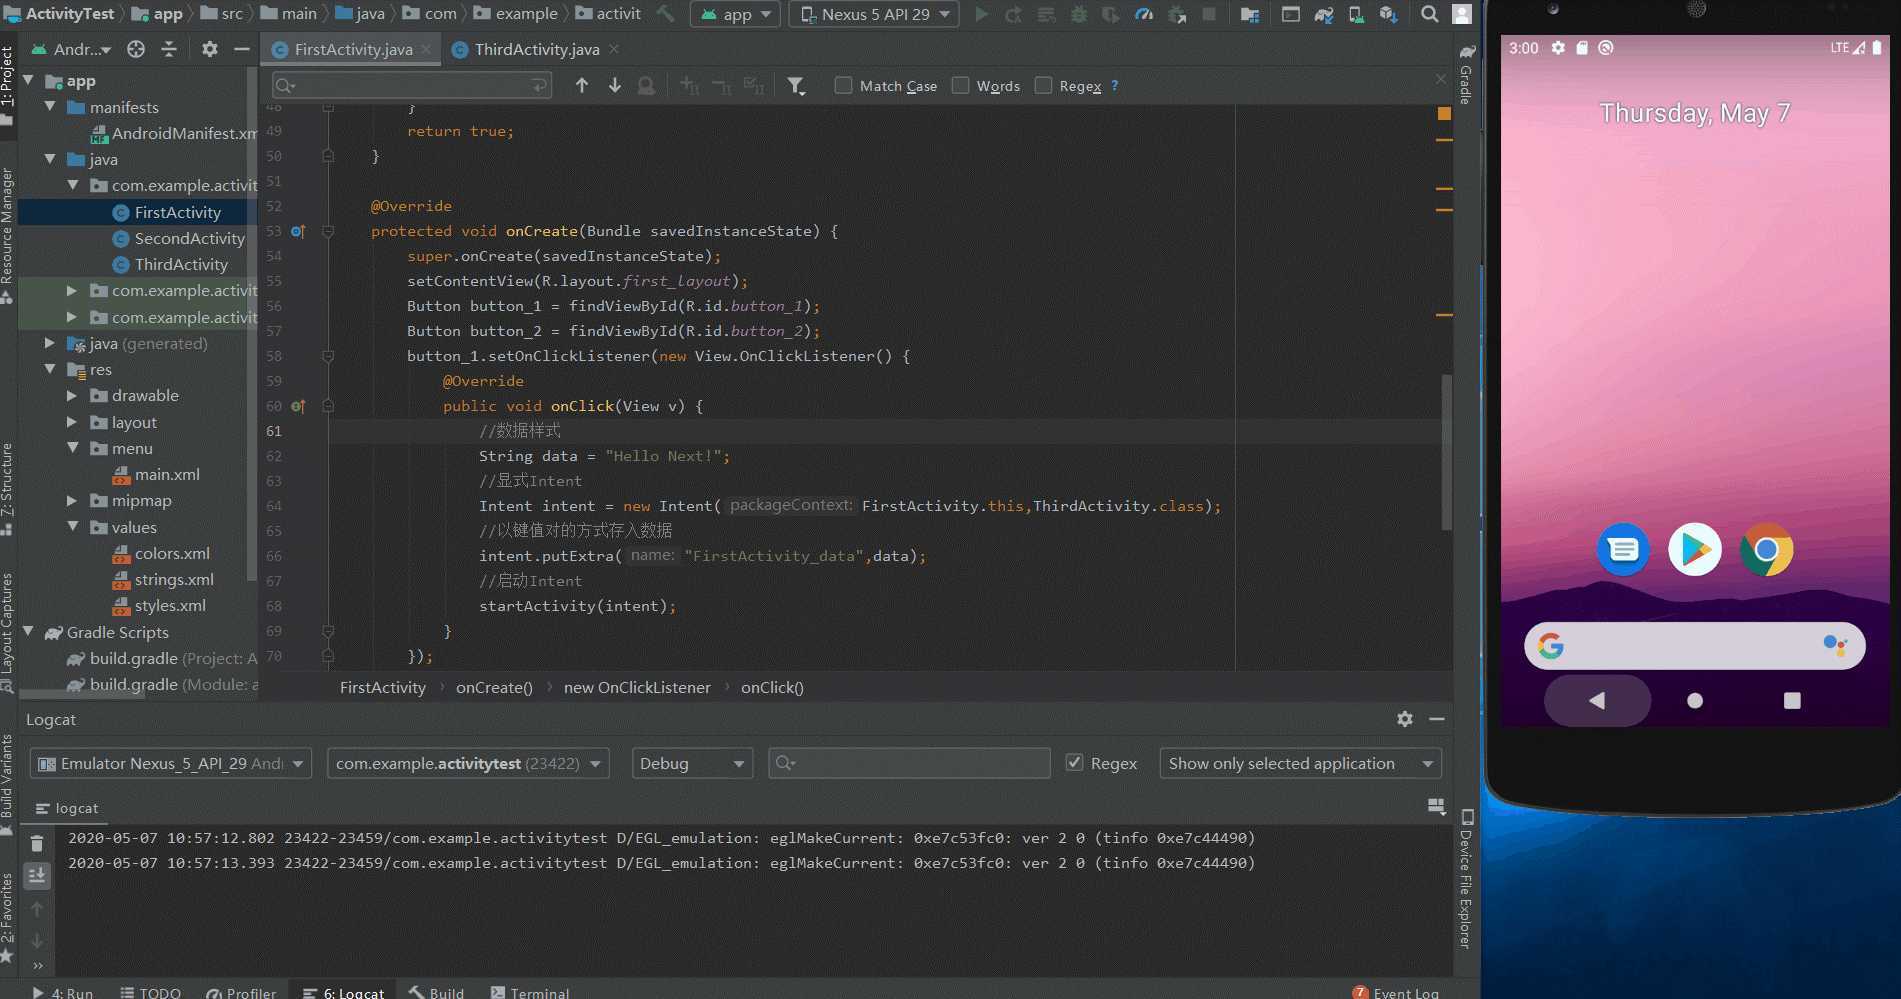Click the Build hammer icon in toolbar
The width and height of the screenshot is (1901, 999).
(664, 14)
